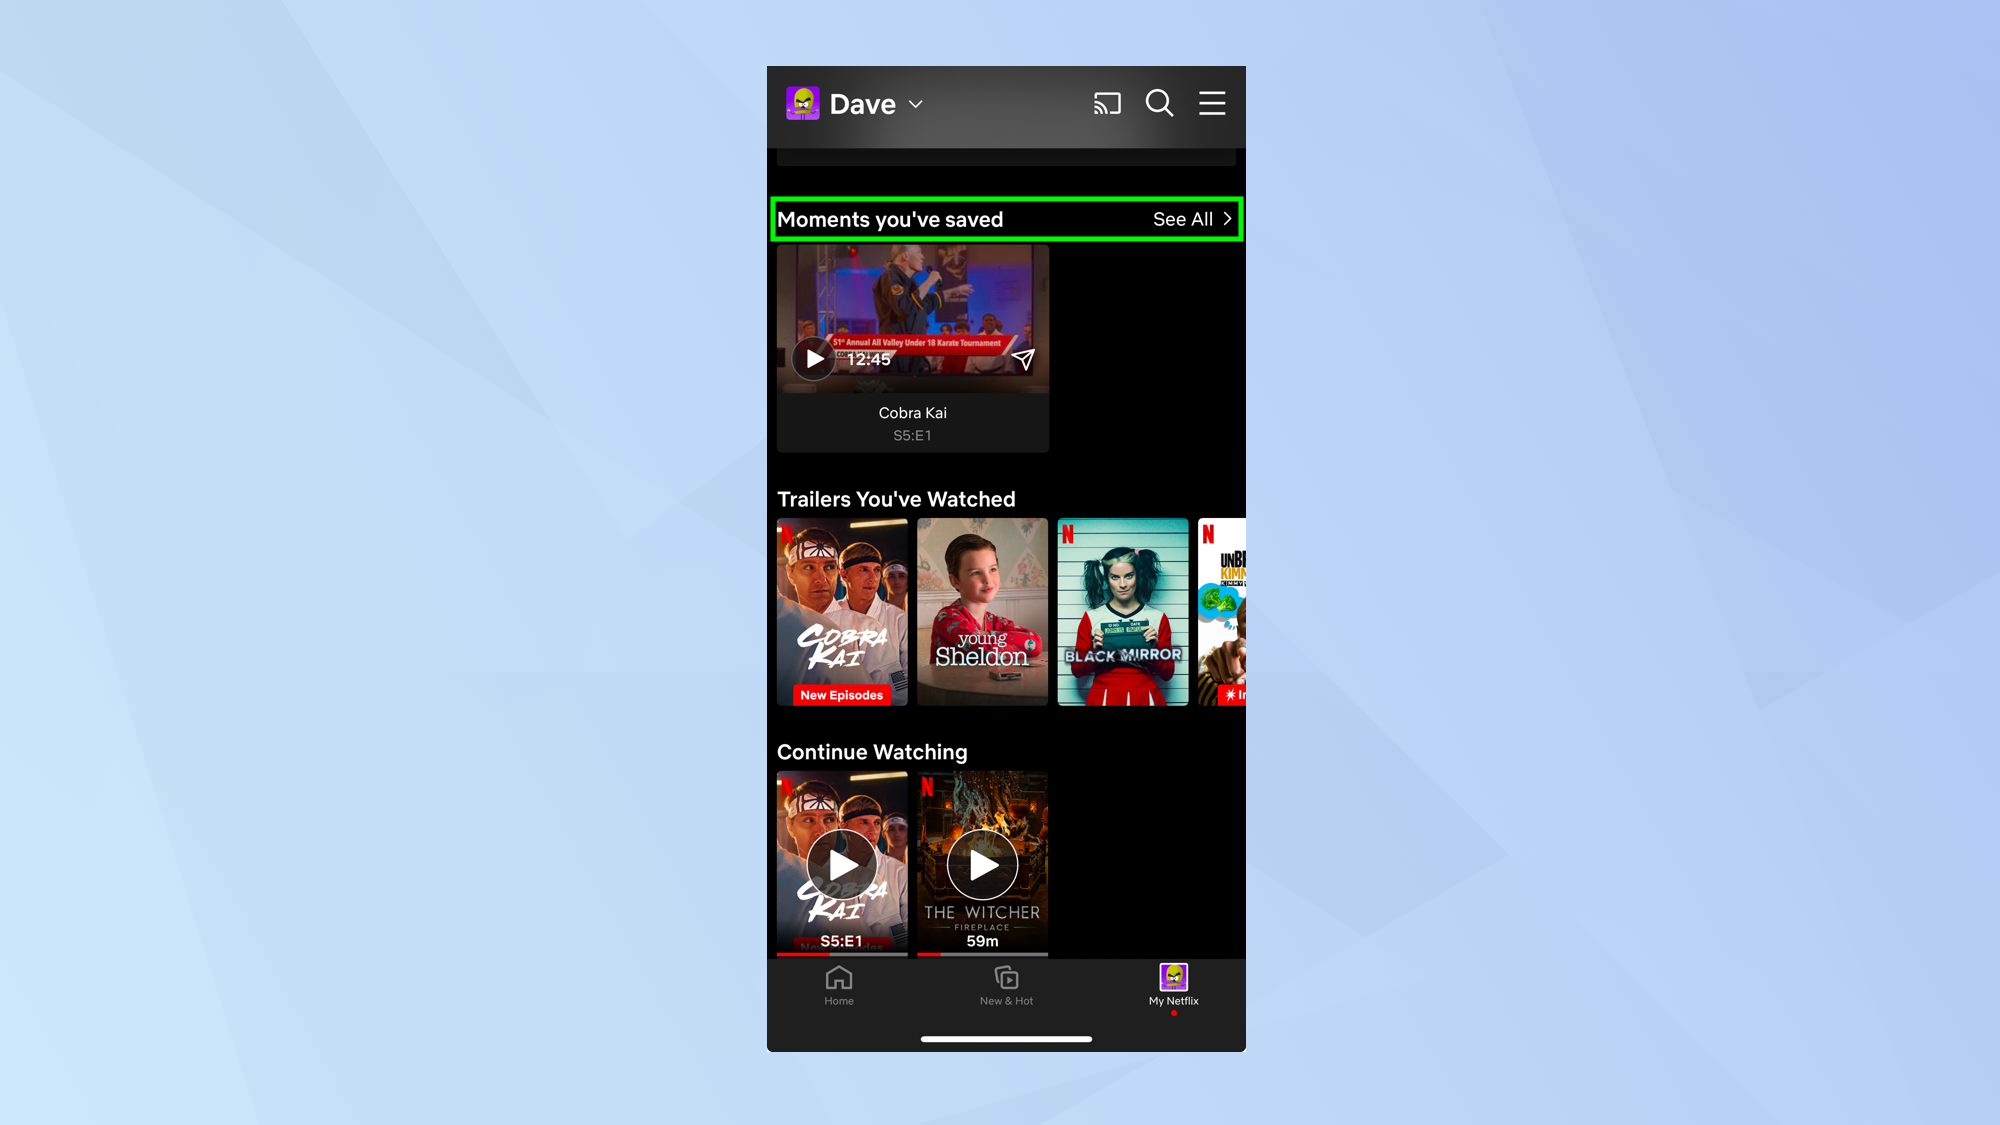The image size is (2000, 1125).
Task: Expand the Dave profile switcher chevron
Action: click(915, 104)
